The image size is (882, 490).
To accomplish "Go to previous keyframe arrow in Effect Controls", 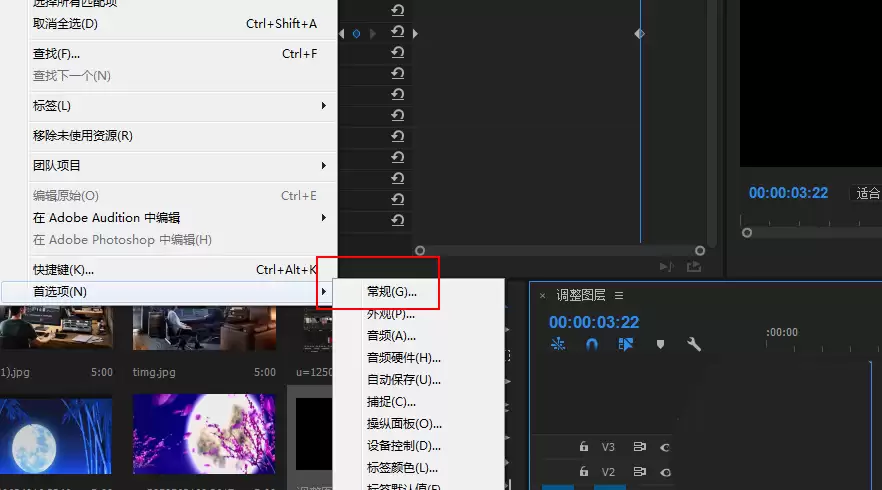I will click(x=342, y=34).
